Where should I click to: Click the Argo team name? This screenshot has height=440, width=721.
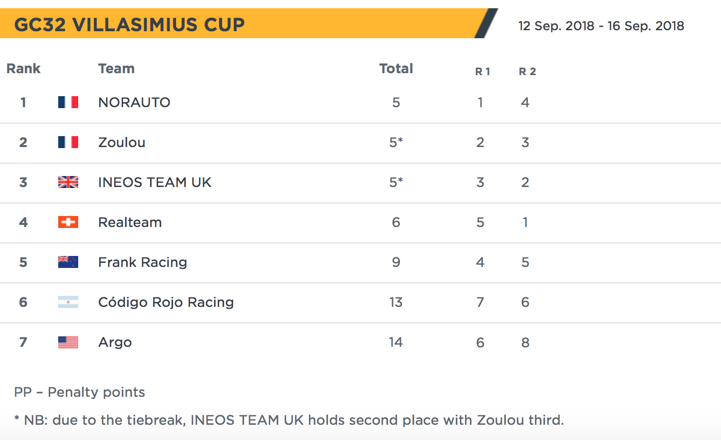pyautogui.click(x=115, y=342)
